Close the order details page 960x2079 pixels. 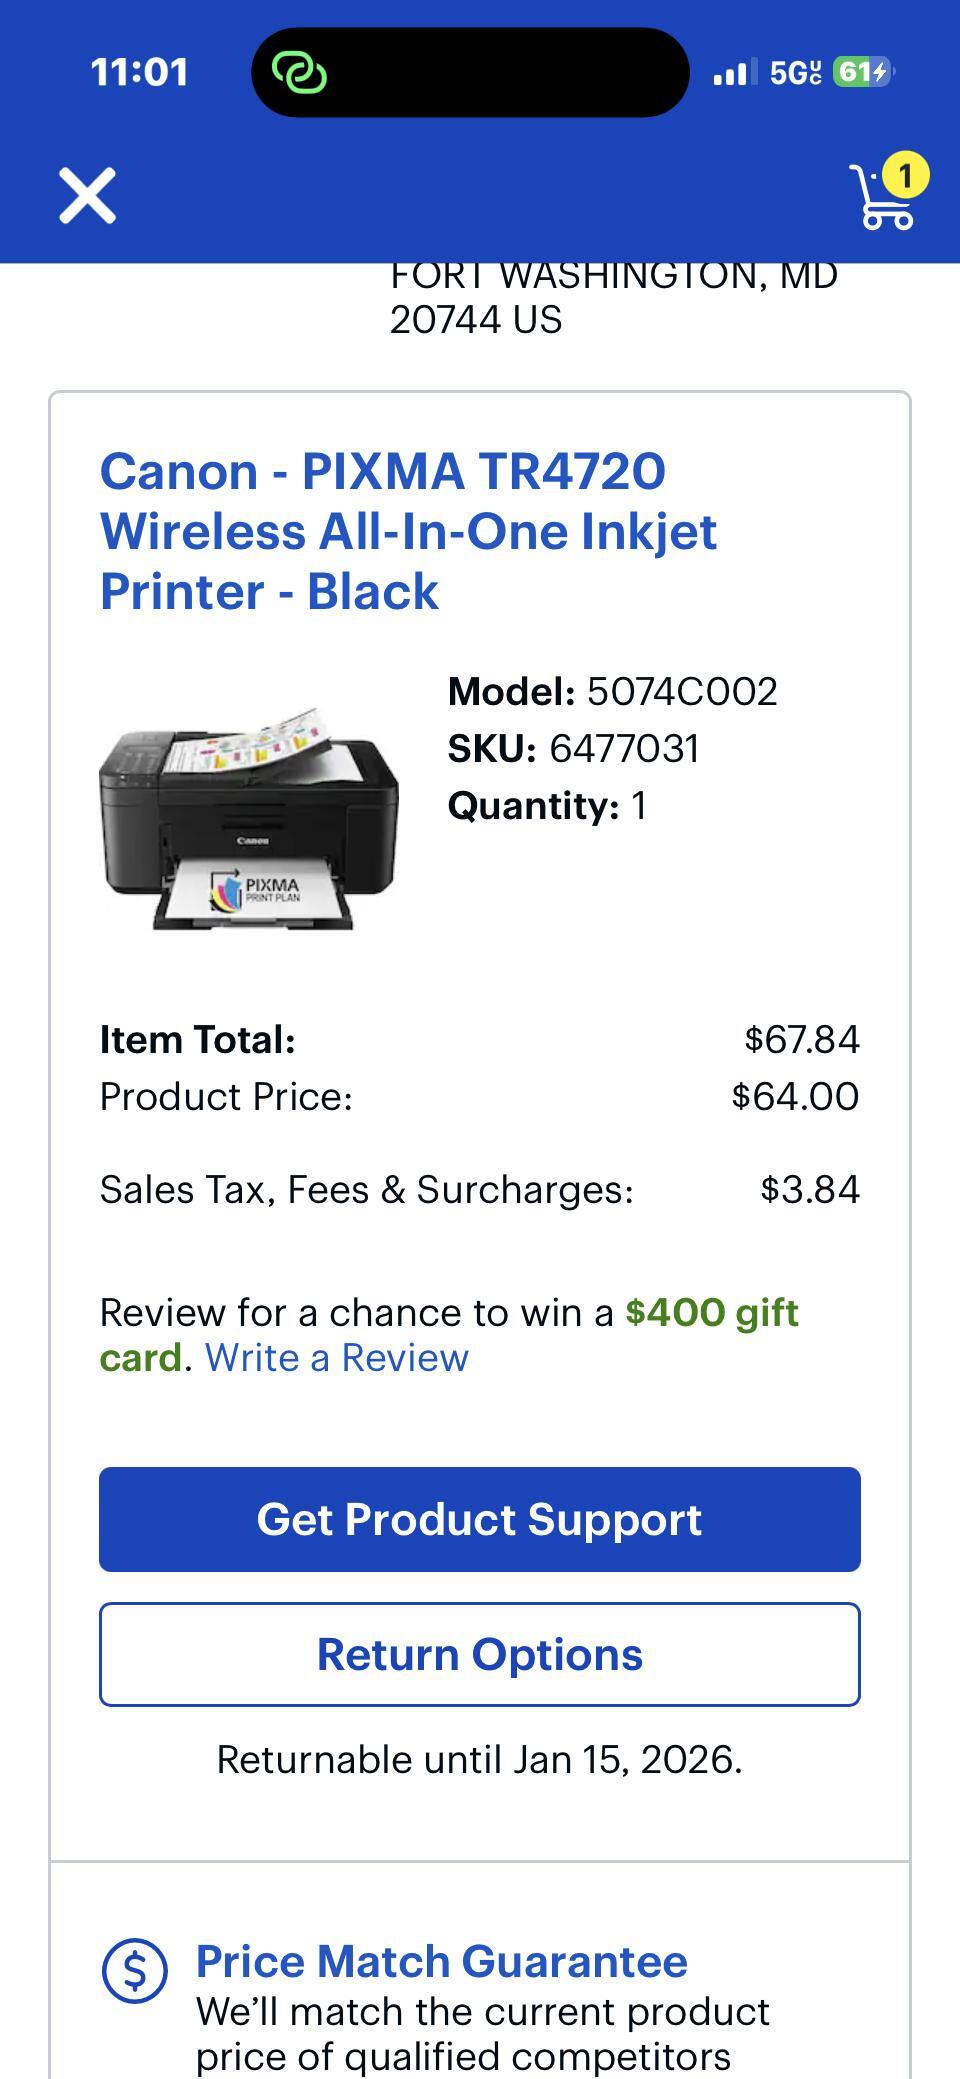[87, 195]
